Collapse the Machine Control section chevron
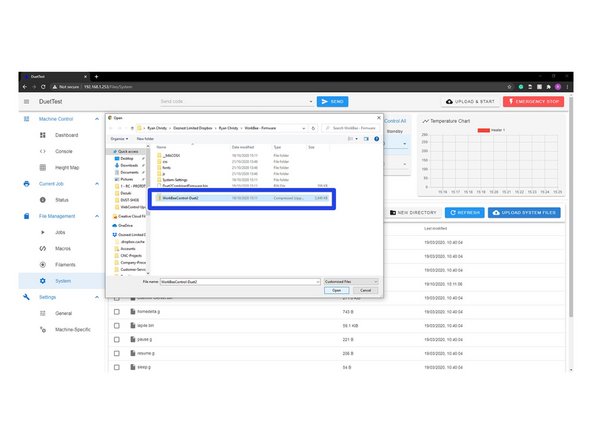Screen dimensions: 592x444 97,119
